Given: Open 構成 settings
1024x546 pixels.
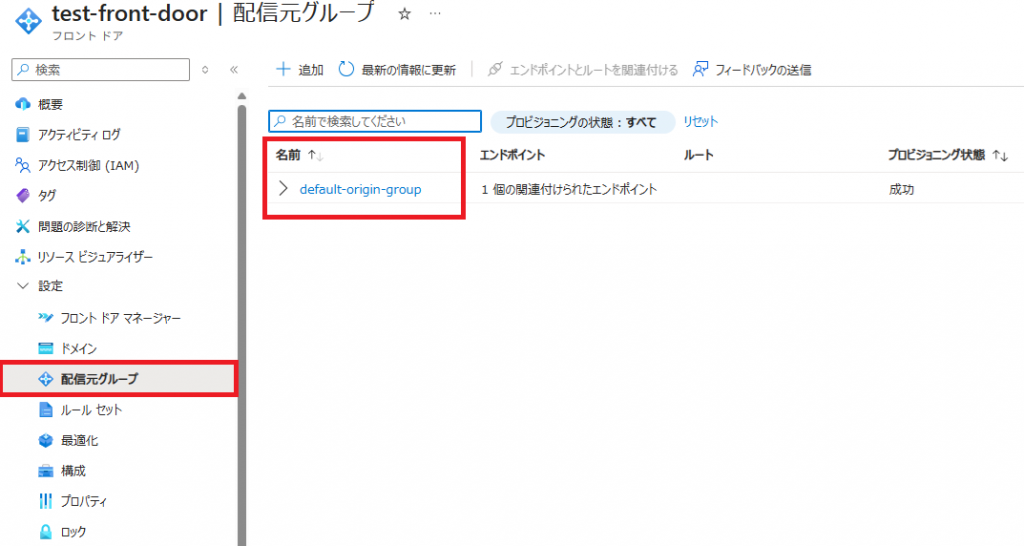Looking at the screenshot, I should 73,471.
